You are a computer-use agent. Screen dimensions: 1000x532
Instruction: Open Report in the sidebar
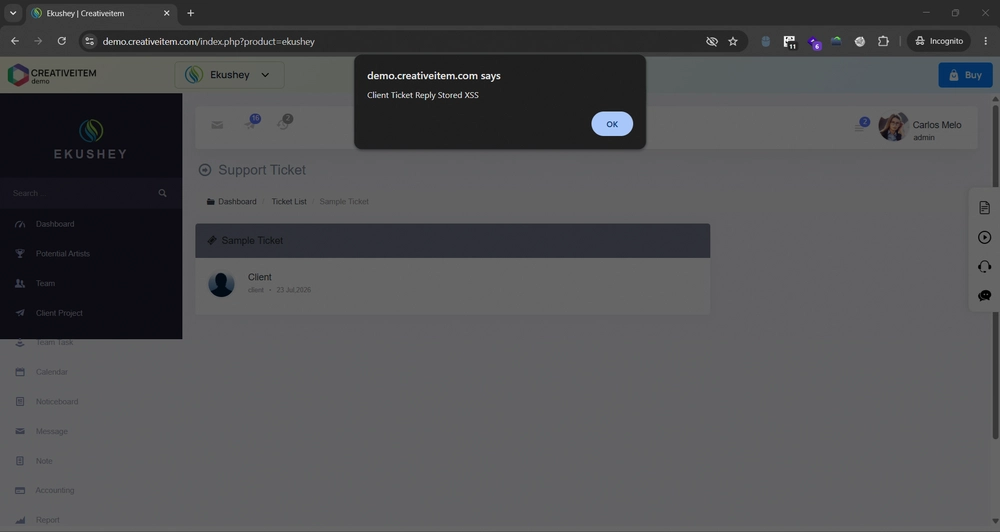pyautogui.click(x=47, y=520)
